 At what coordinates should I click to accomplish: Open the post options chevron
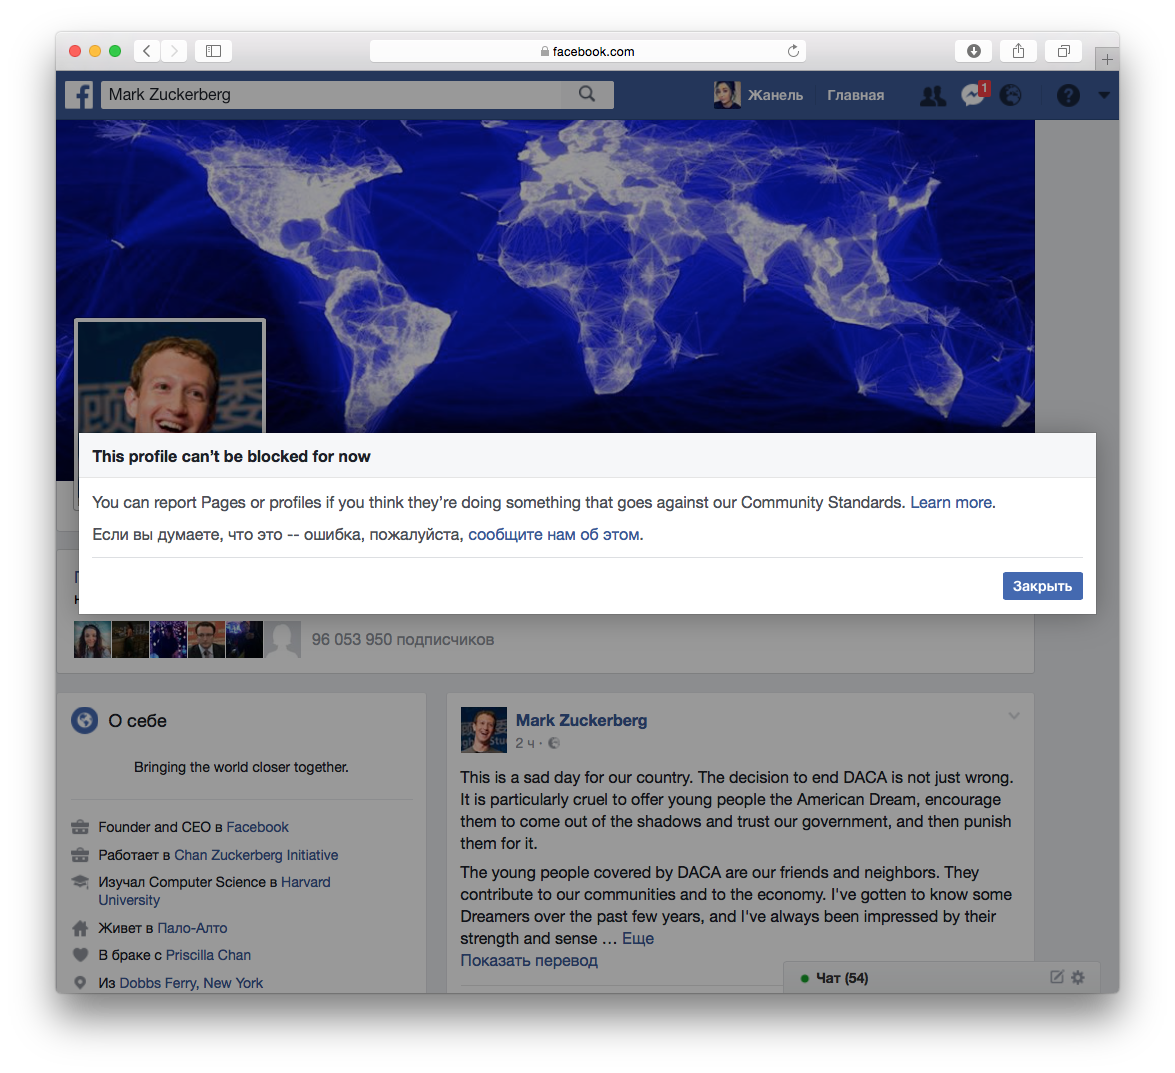tap(1014, 716)
